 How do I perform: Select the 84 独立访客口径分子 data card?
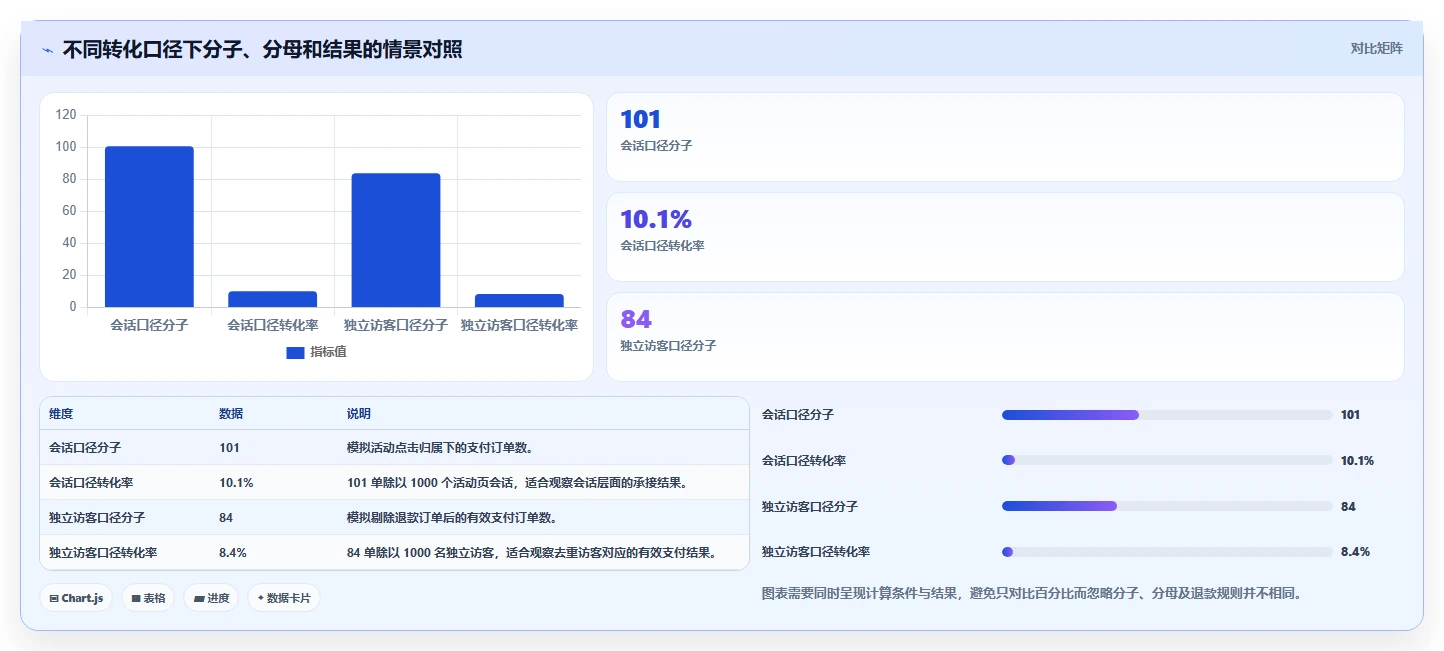1005,337
